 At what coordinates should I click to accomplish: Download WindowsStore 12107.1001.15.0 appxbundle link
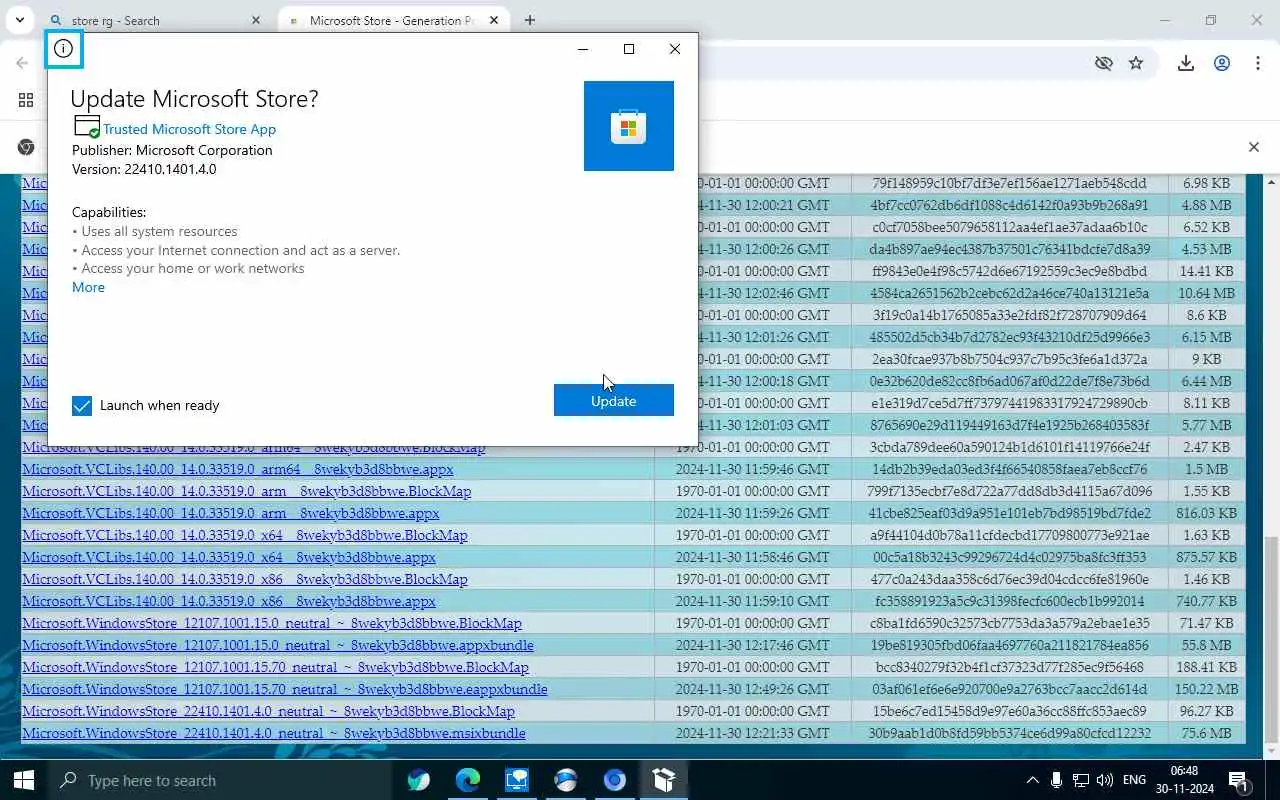[x=278, y=645]
